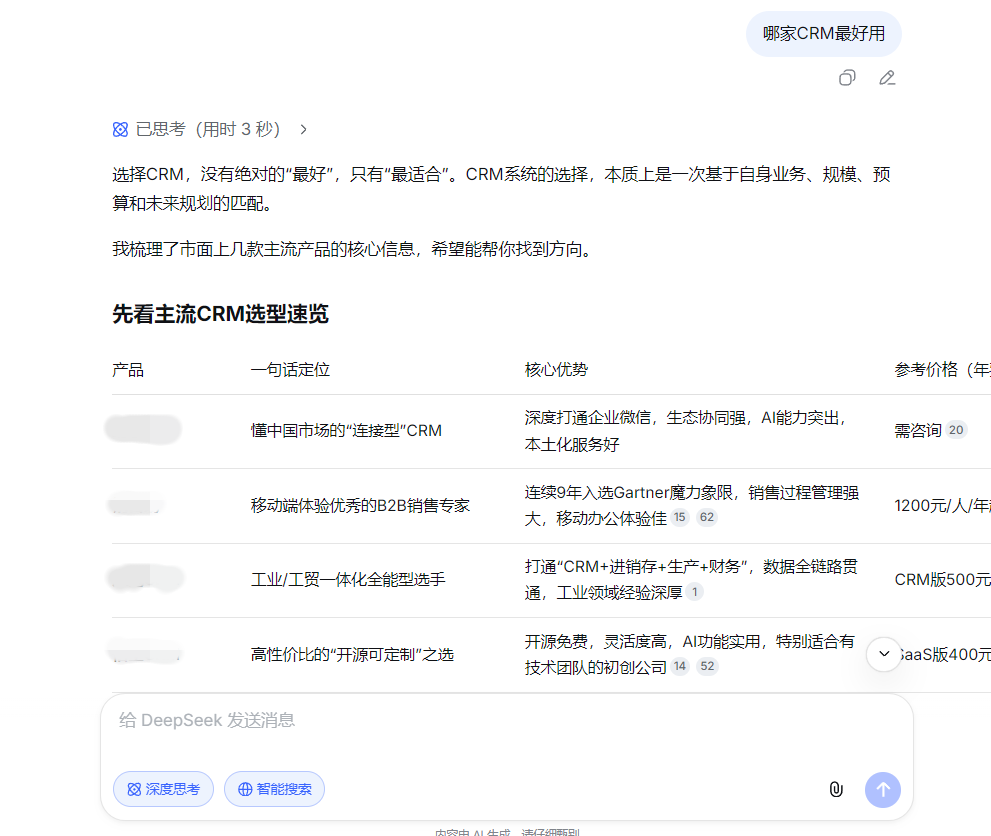Open citation 52 after 技术团队的初创公司
The width and height of the screenshot is (991, 836).
coord(707,667)
